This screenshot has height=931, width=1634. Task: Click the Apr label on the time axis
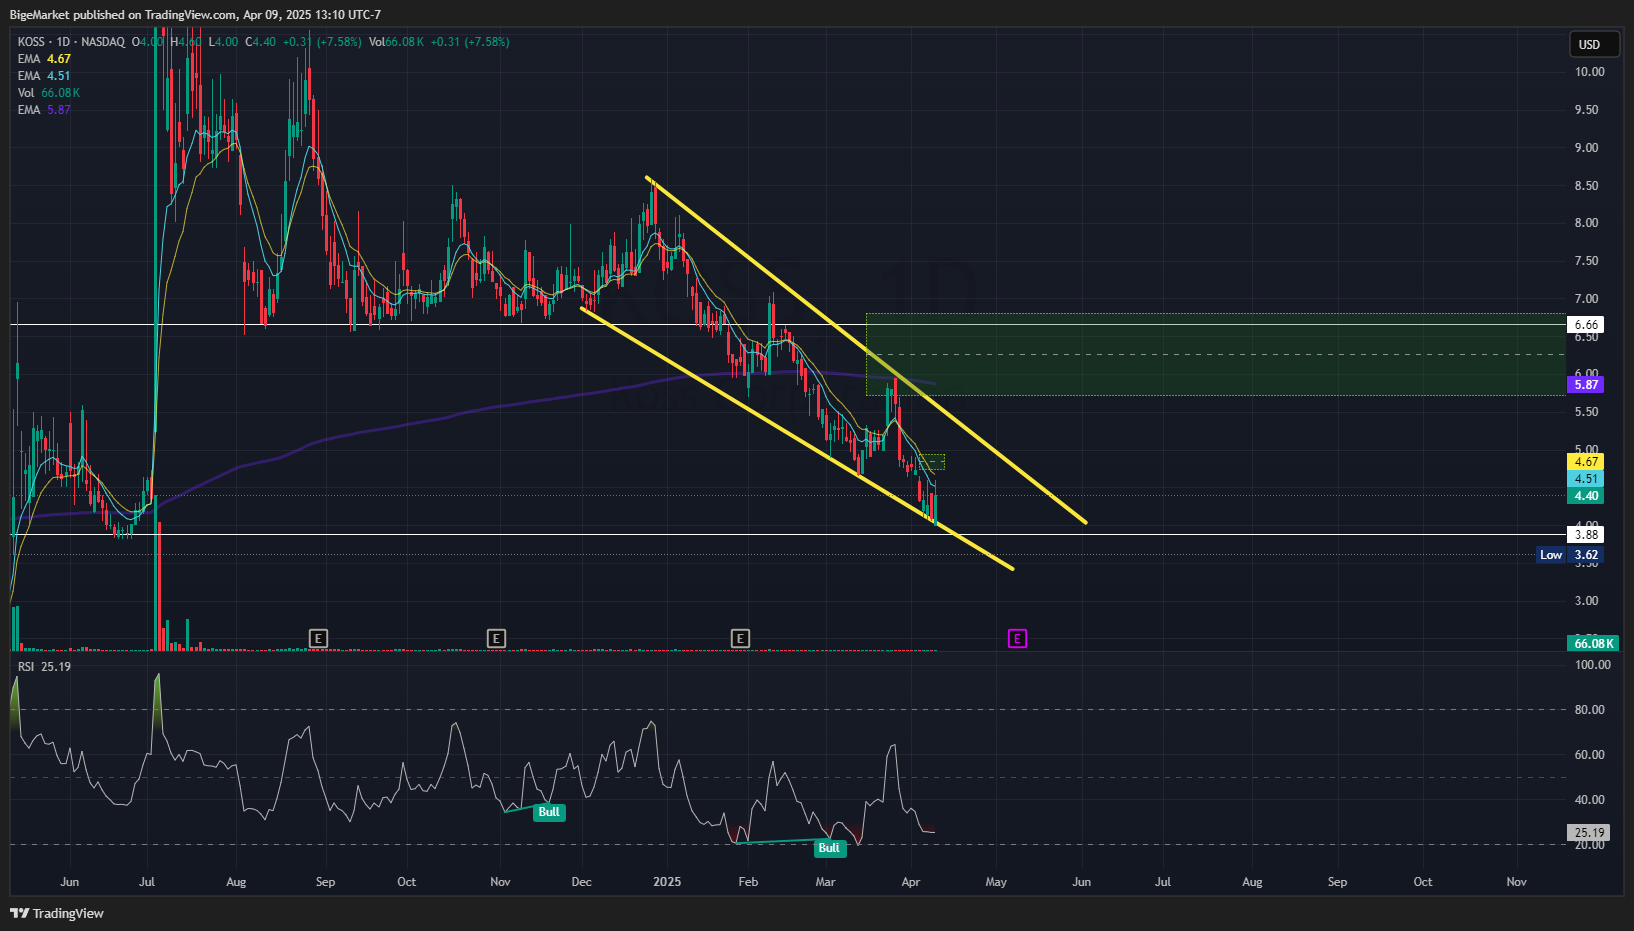pos(910,882)
